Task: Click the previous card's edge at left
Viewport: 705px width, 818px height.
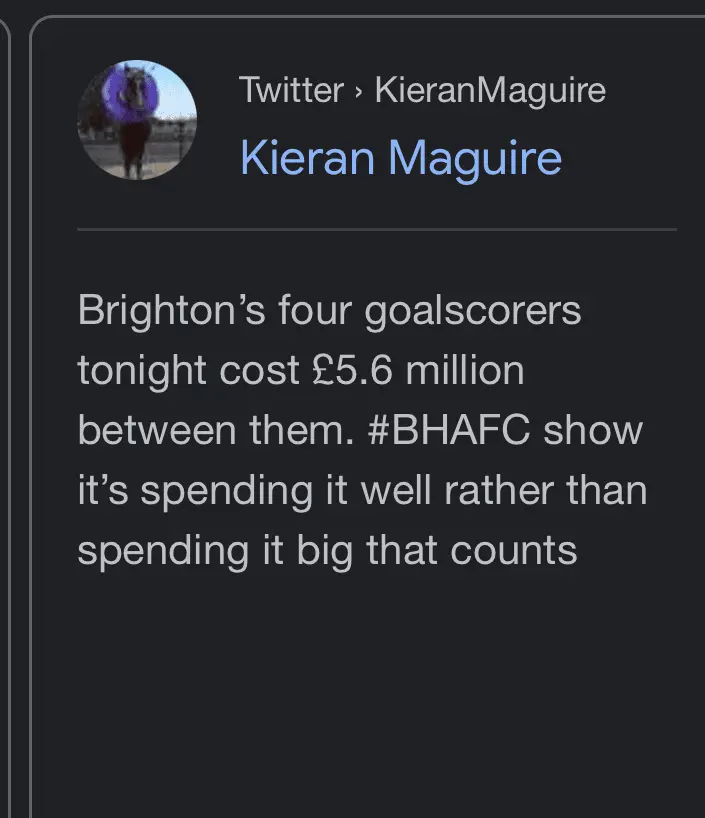Action: pyautogui.click(x=6, y=400)
